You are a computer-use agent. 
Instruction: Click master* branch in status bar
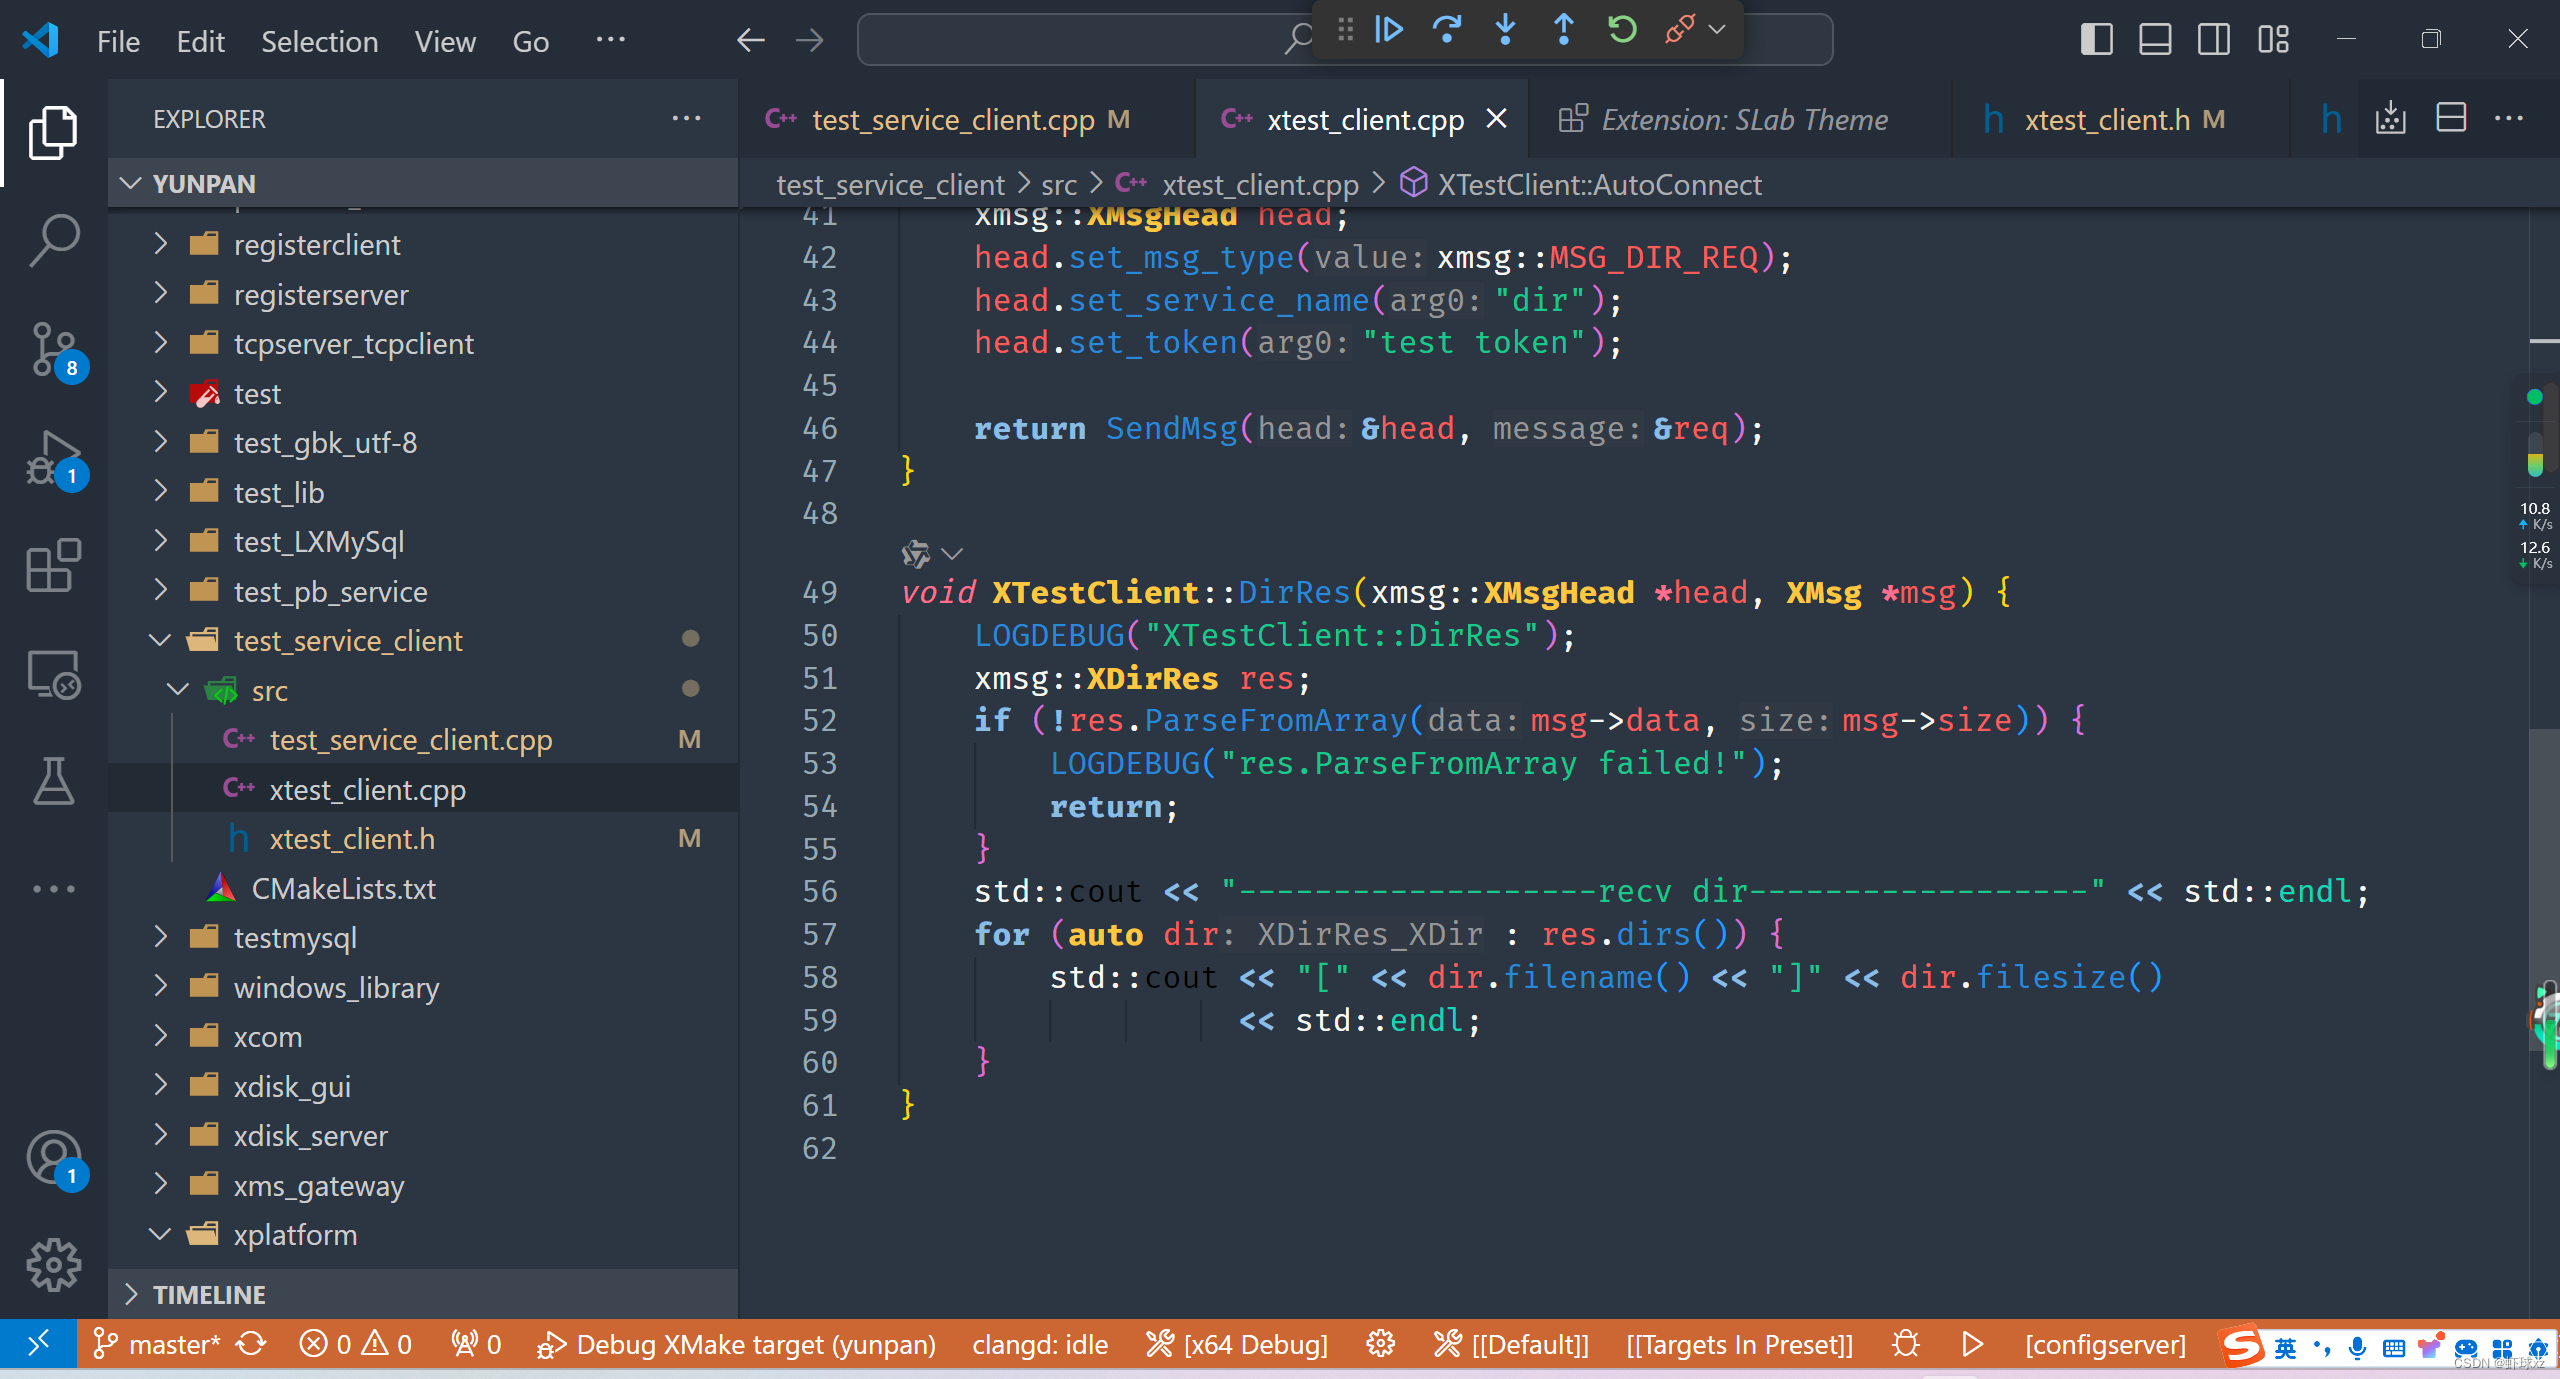coord(156,1345)
